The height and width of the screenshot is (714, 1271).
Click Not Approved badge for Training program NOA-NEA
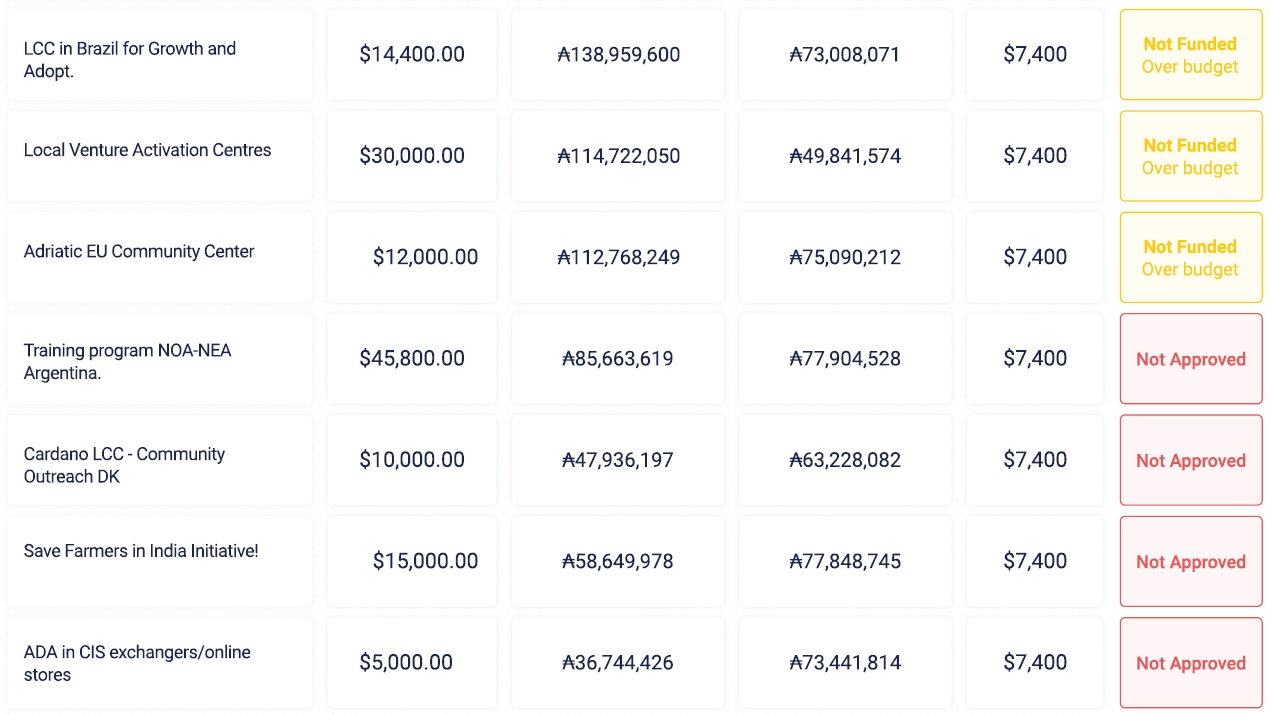click(1190, 359)
